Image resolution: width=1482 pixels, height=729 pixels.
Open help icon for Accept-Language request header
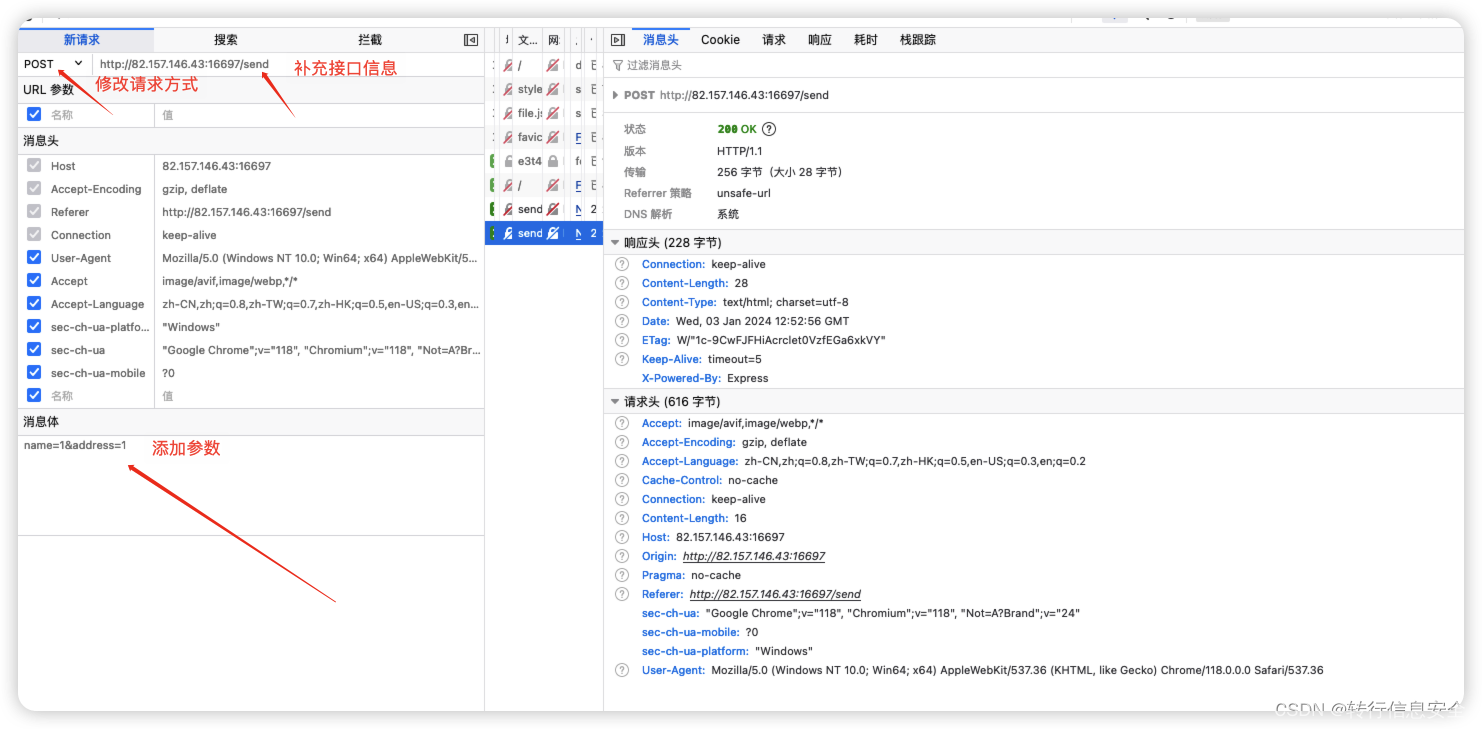tap(622, 461)
